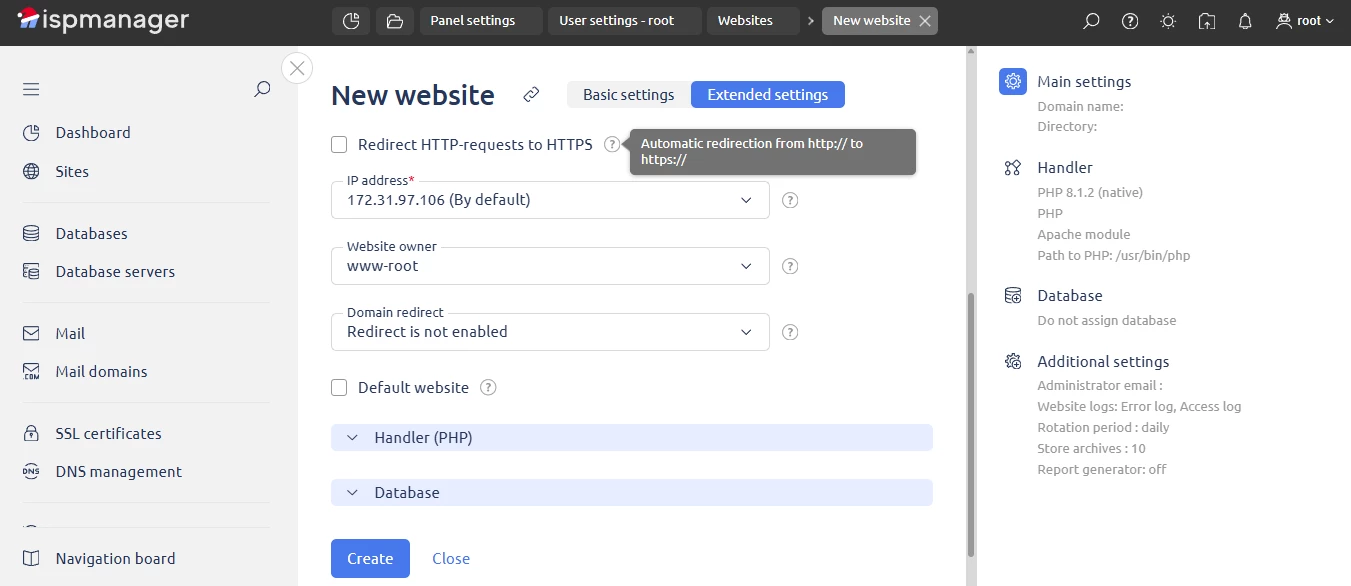Open SSL certificates in the sidebar
1351x586 pixels.
click(108, 433)
